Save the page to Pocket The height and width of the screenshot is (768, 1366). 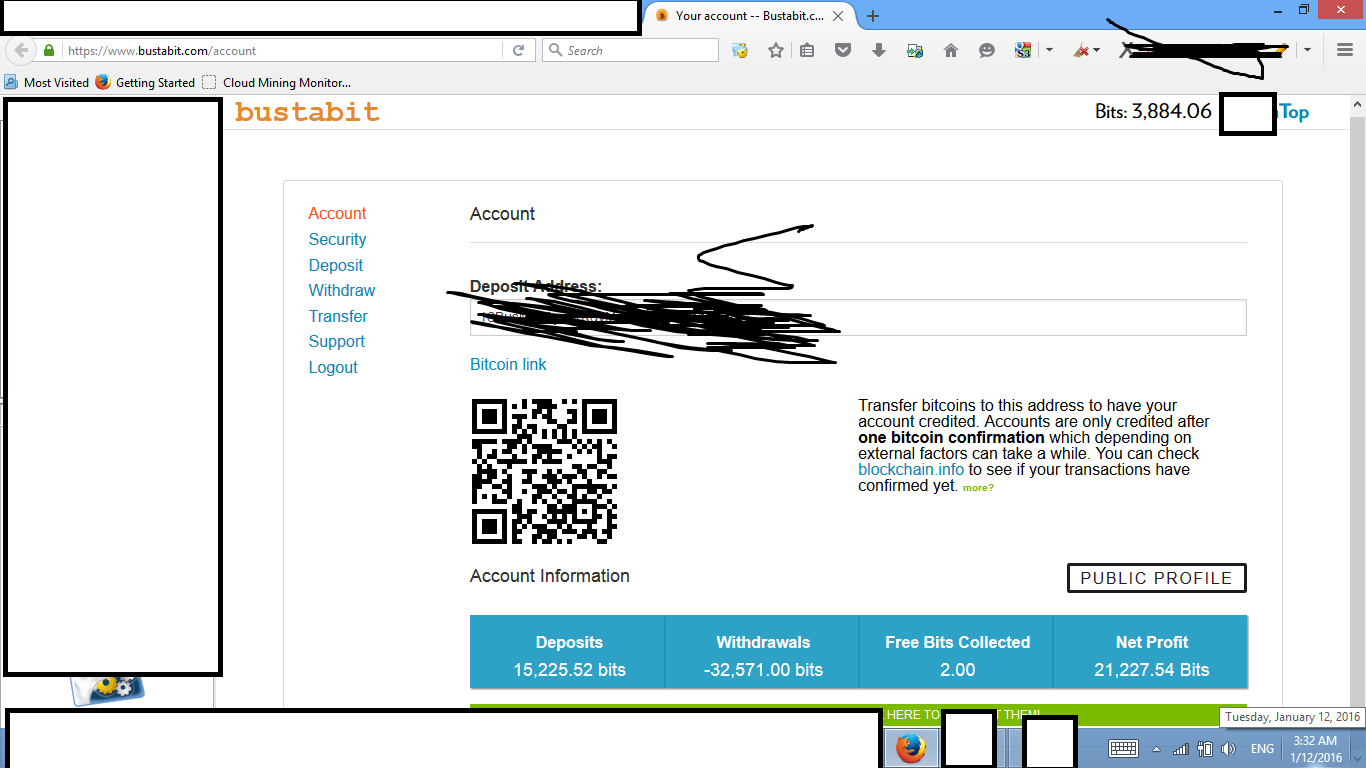click(843, 50)
